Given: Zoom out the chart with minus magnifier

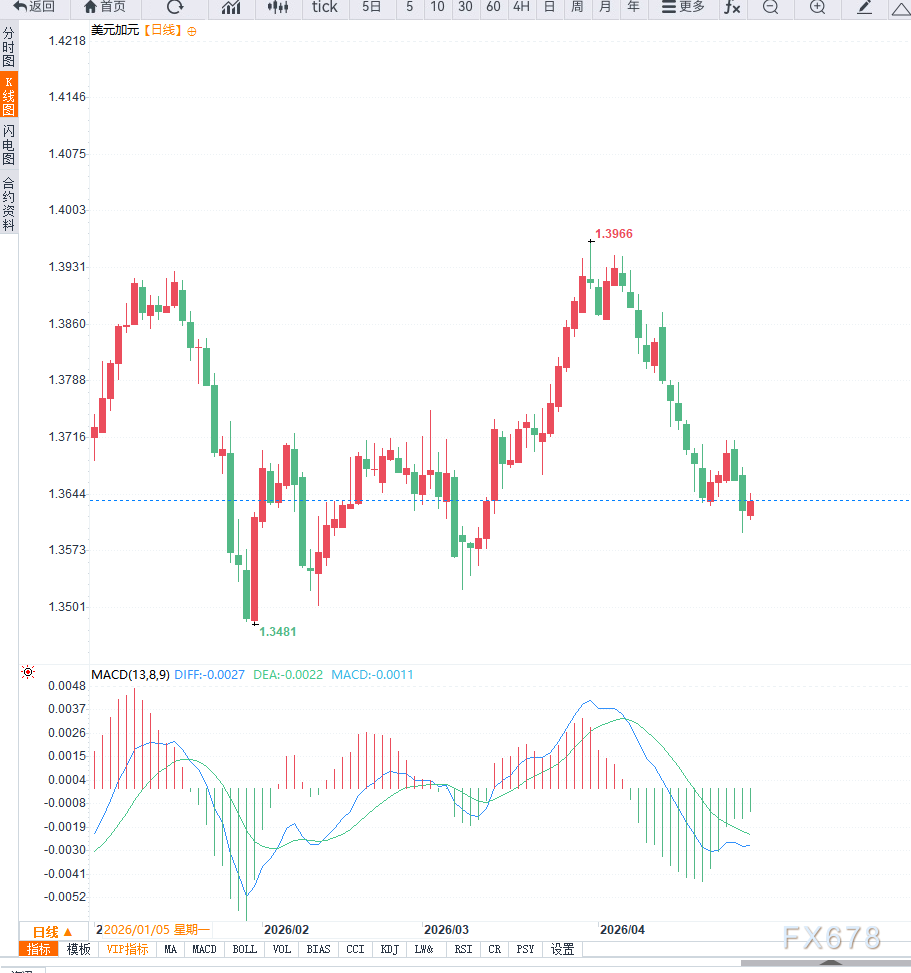Looking at the screenshot, I should [x=770, y=7].
